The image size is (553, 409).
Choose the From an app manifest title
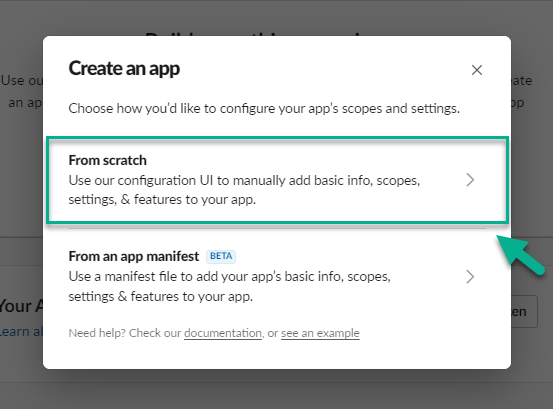[x=134, y=256]
